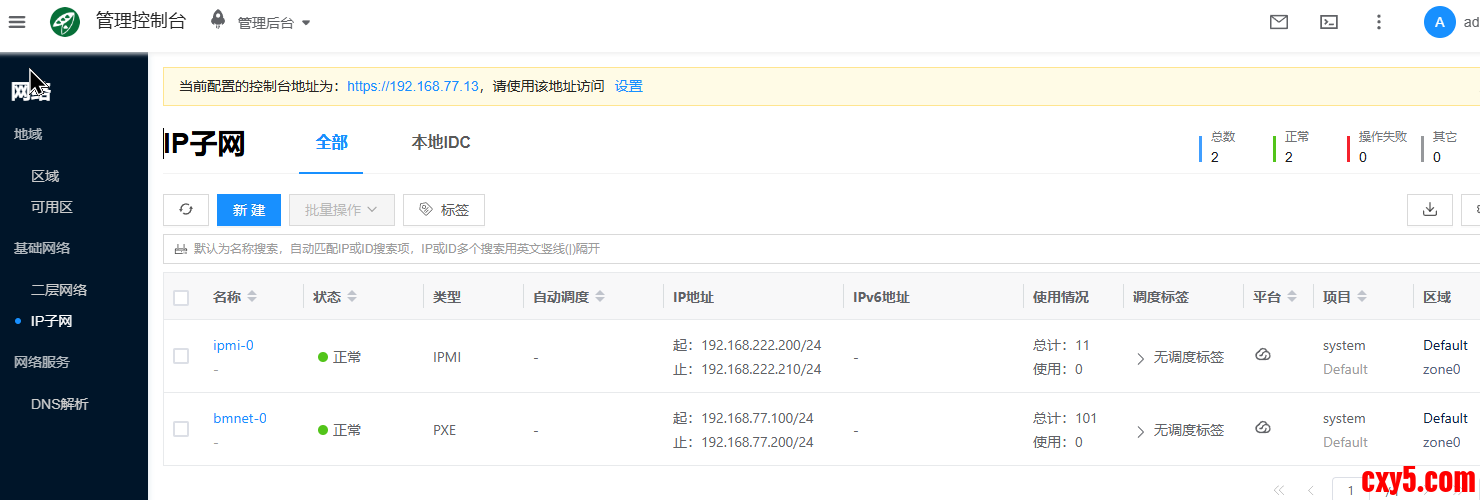Click start address 192.168.222.200/24
The height and width of the screenshot is (500, 1480).
pos(761,345)
